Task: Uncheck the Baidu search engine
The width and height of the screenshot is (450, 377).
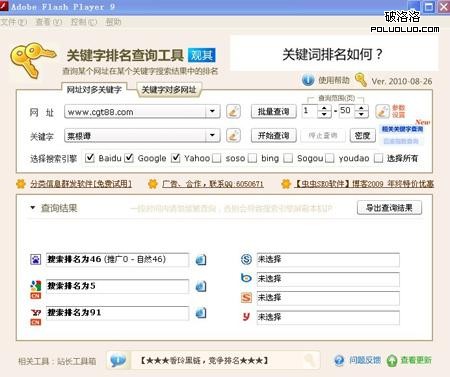Action: click(90, 158)
